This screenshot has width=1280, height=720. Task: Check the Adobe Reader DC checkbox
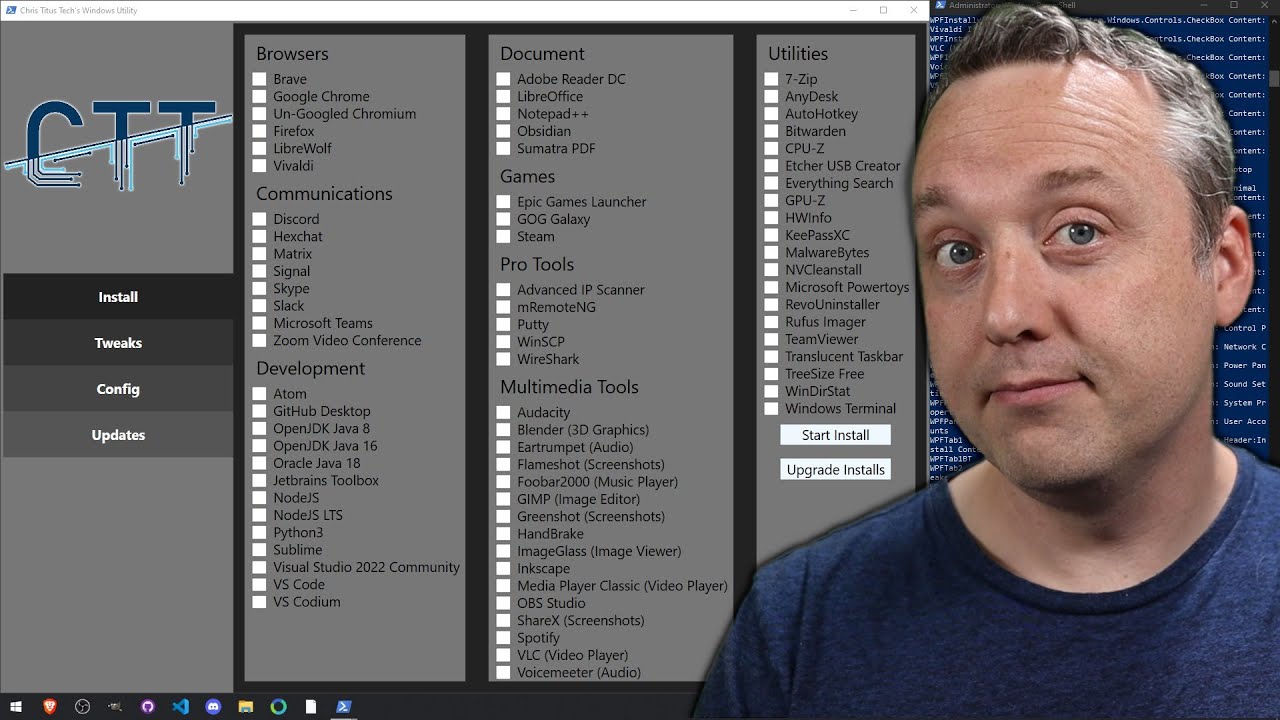(504, 79)
